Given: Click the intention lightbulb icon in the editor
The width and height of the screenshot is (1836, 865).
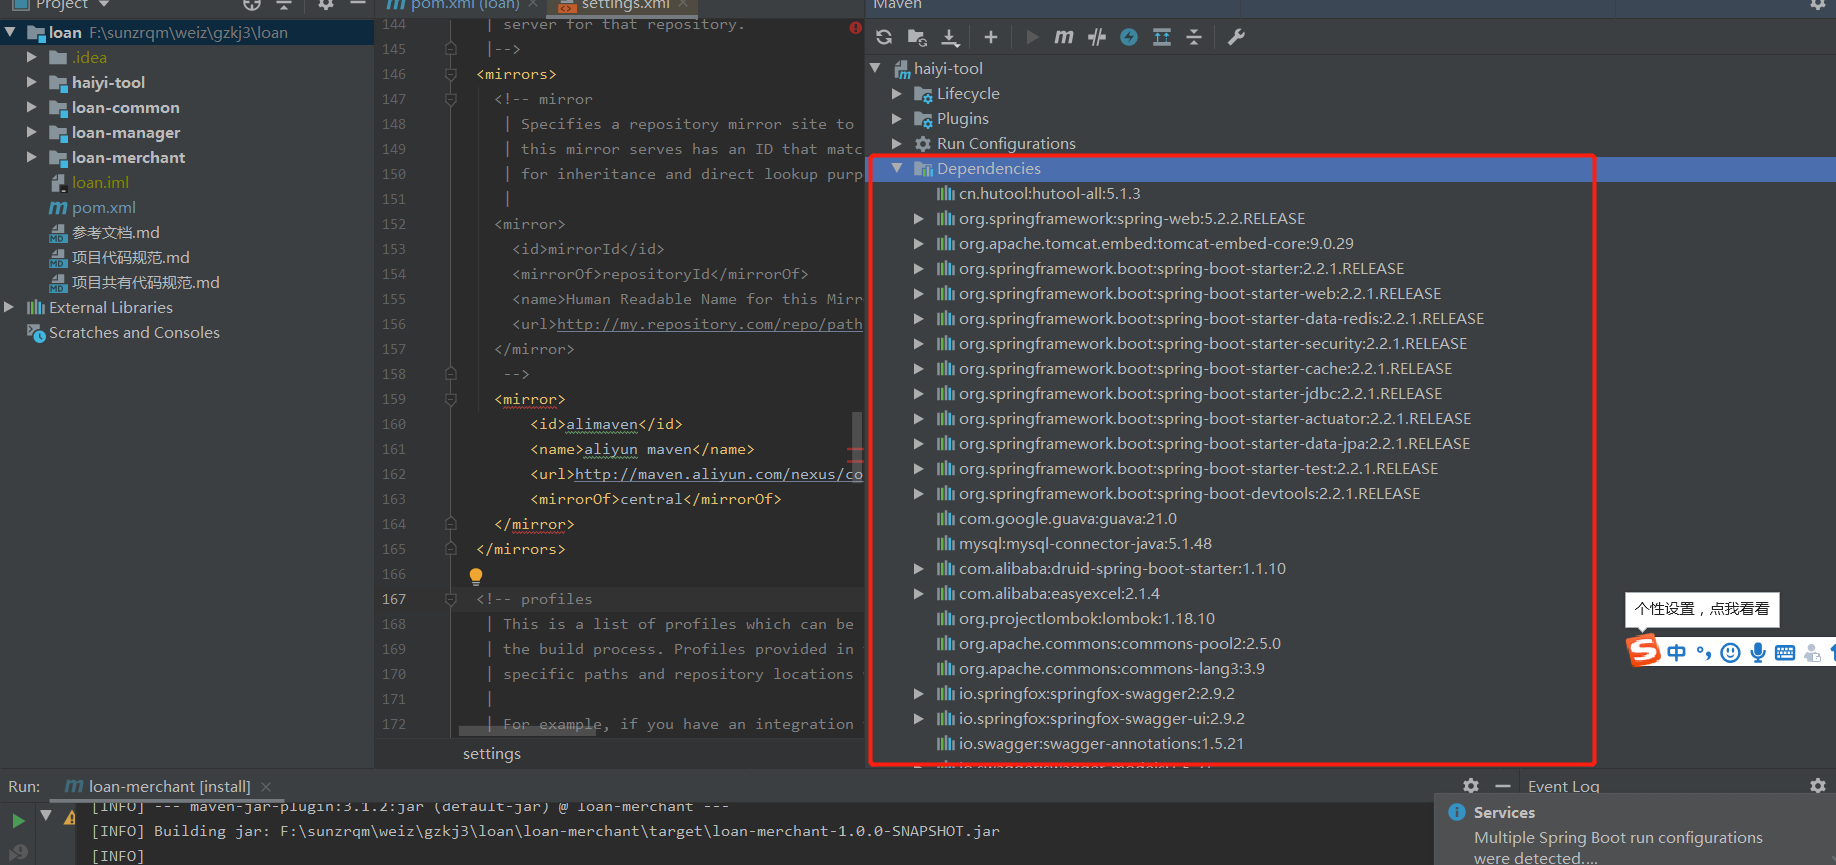Looking at the screenshot, I should click(x=476, y=576).
